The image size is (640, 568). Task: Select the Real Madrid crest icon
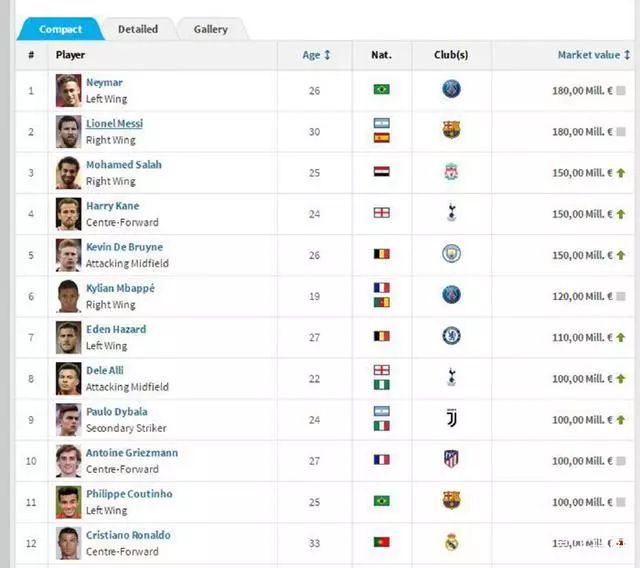click(x=451, y=542)
